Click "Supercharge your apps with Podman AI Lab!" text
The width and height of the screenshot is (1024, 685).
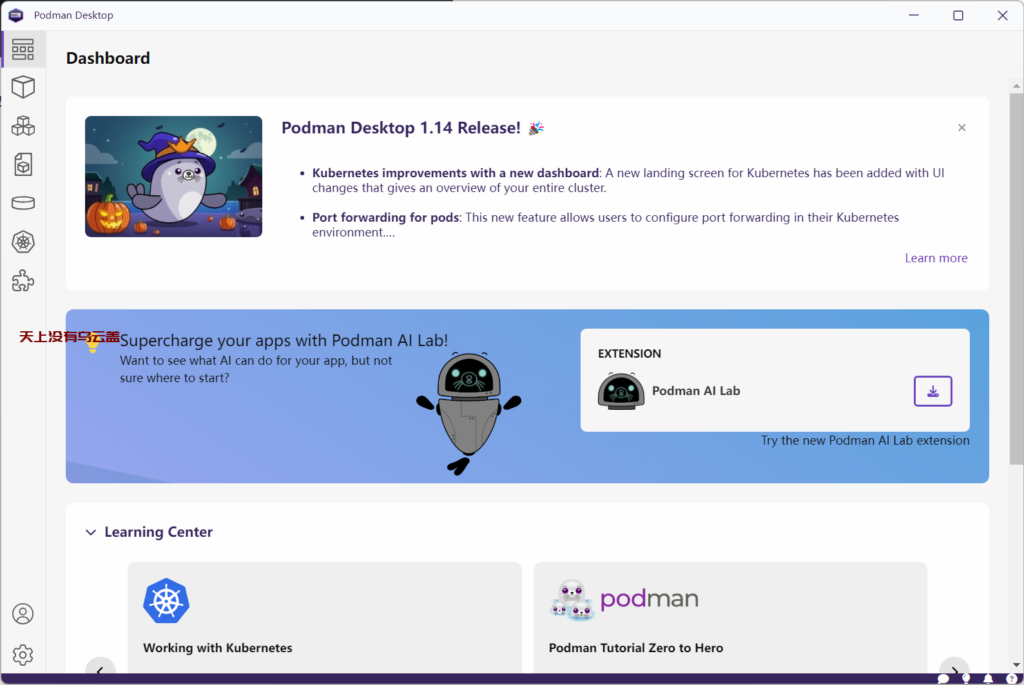(x=283, y=340)
